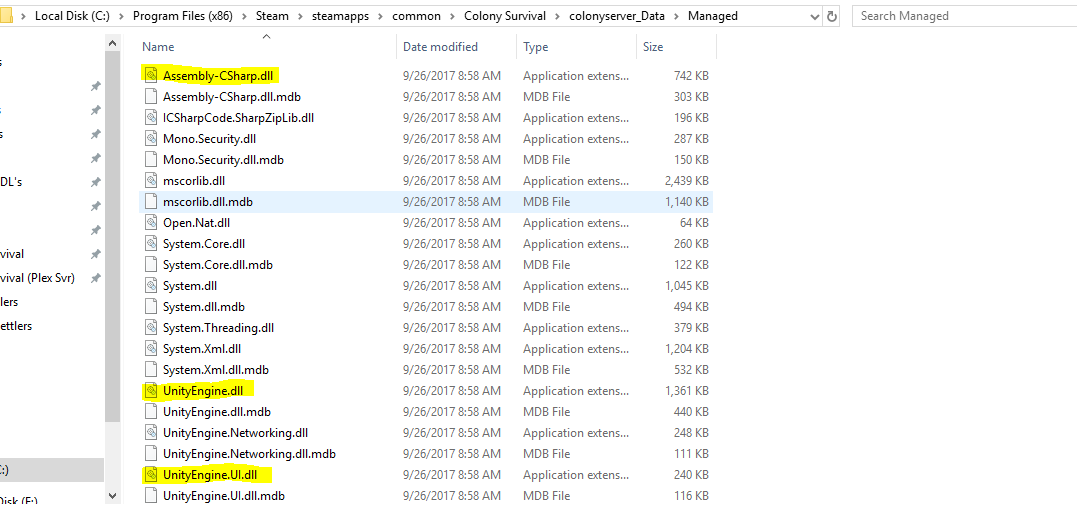Click the Open.Nat.dll file icon
Screen dimensions: 1077x515
(x=151, y=222)
